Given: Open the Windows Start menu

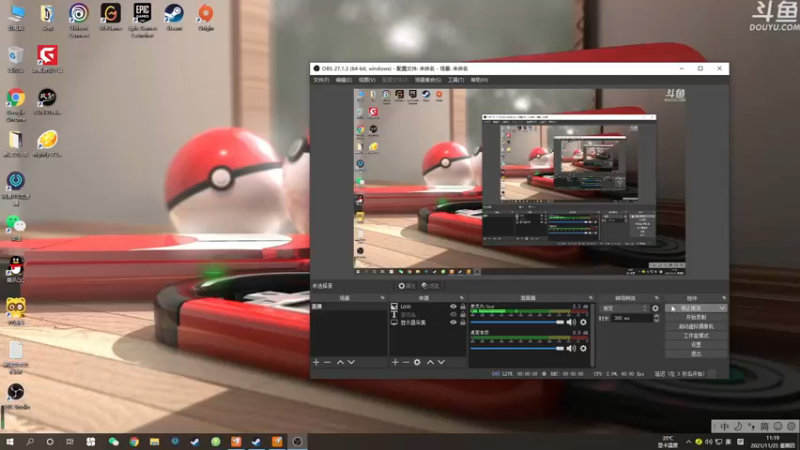Looking at the screenshot, I should (x=10, y=442).
